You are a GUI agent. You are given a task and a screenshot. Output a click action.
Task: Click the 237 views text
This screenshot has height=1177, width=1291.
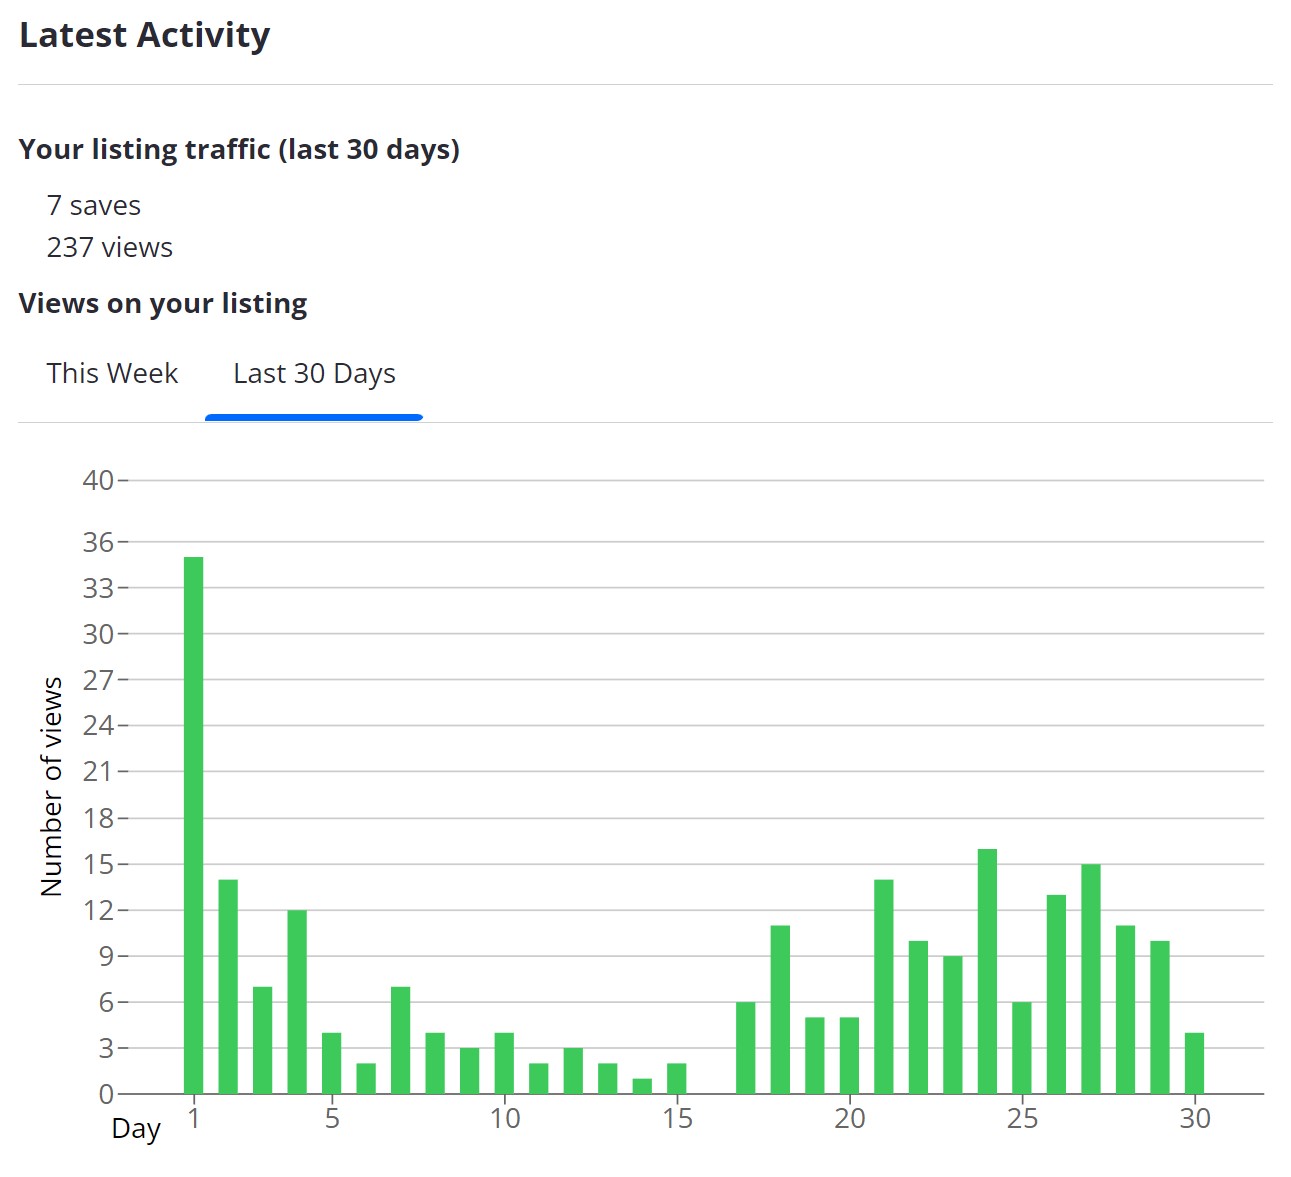click(110, 247)
